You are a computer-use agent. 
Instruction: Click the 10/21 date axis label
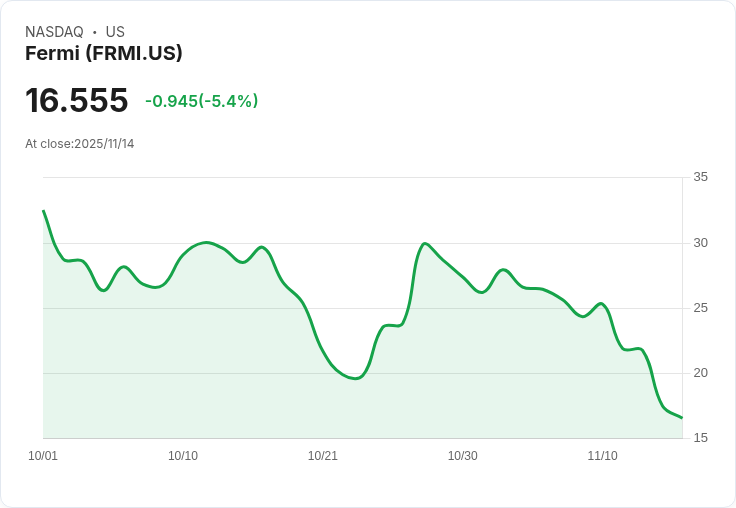pos(323,456)
